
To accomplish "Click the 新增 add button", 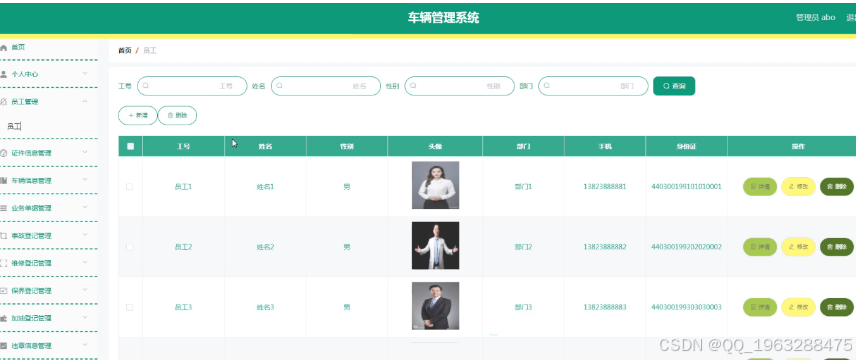I will tap(138, 115).
